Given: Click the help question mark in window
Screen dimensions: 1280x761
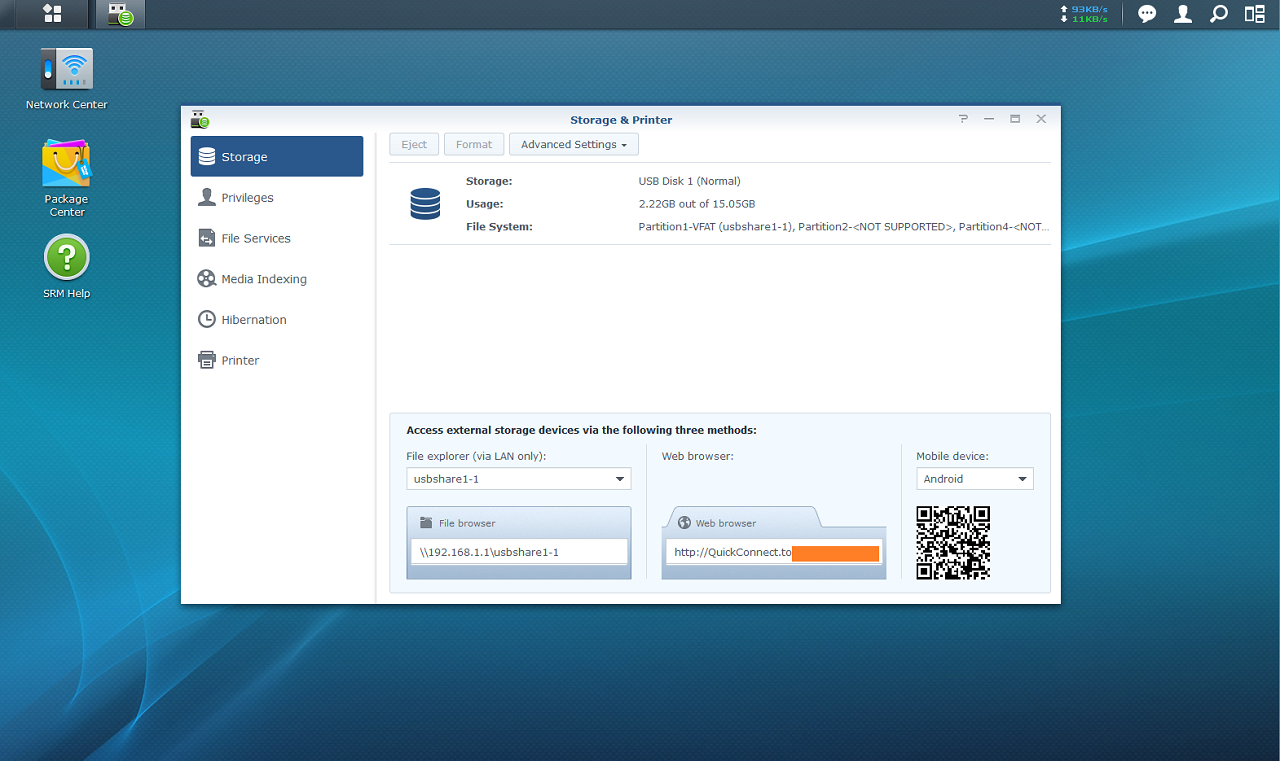Looking at the screenshot, I should [x=963, y=119].
